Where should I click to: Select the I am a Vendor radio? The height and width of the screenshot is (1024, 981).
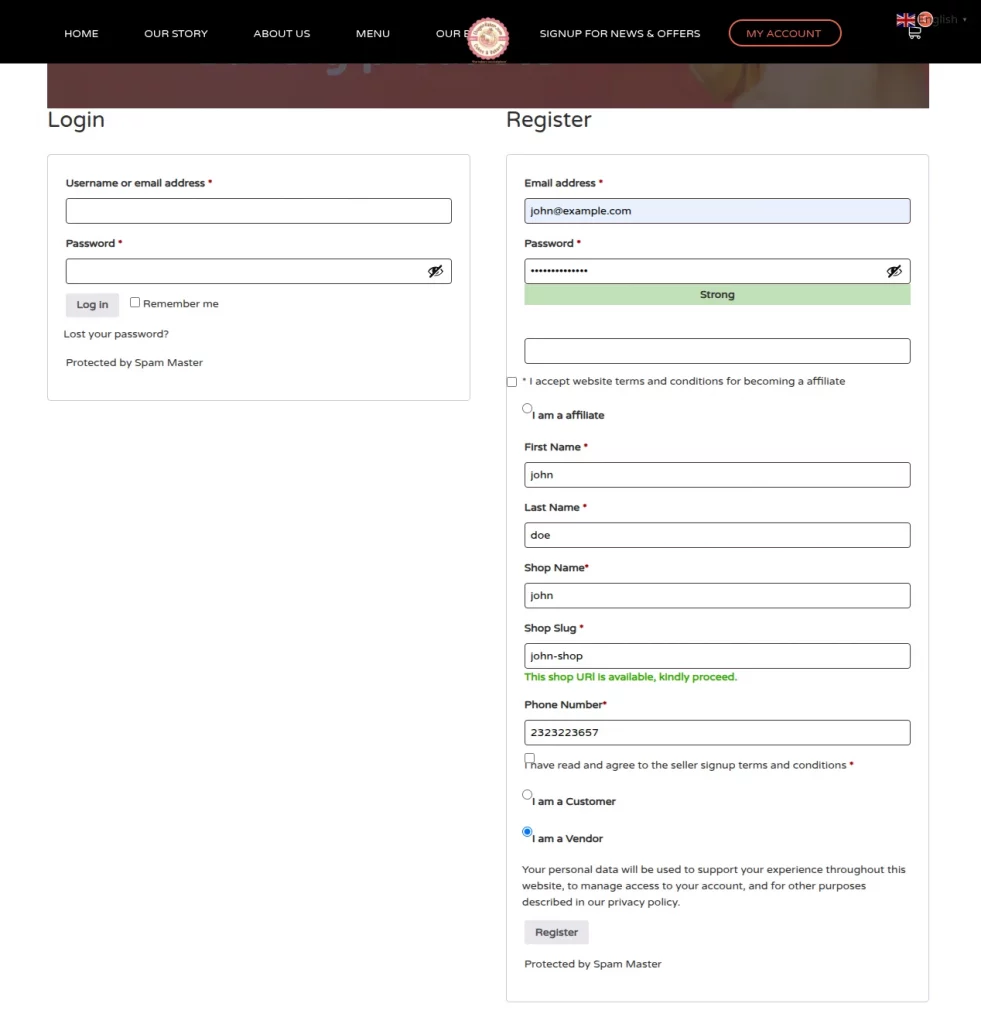[x=527, y=831]
